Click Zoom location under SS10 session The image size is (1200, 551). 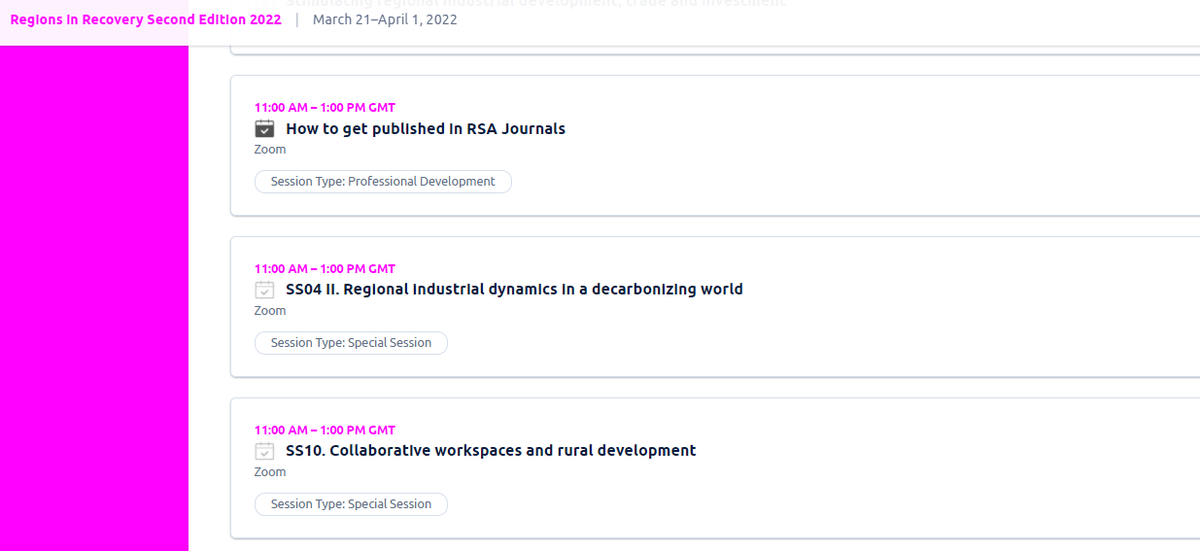coord(270,472)
